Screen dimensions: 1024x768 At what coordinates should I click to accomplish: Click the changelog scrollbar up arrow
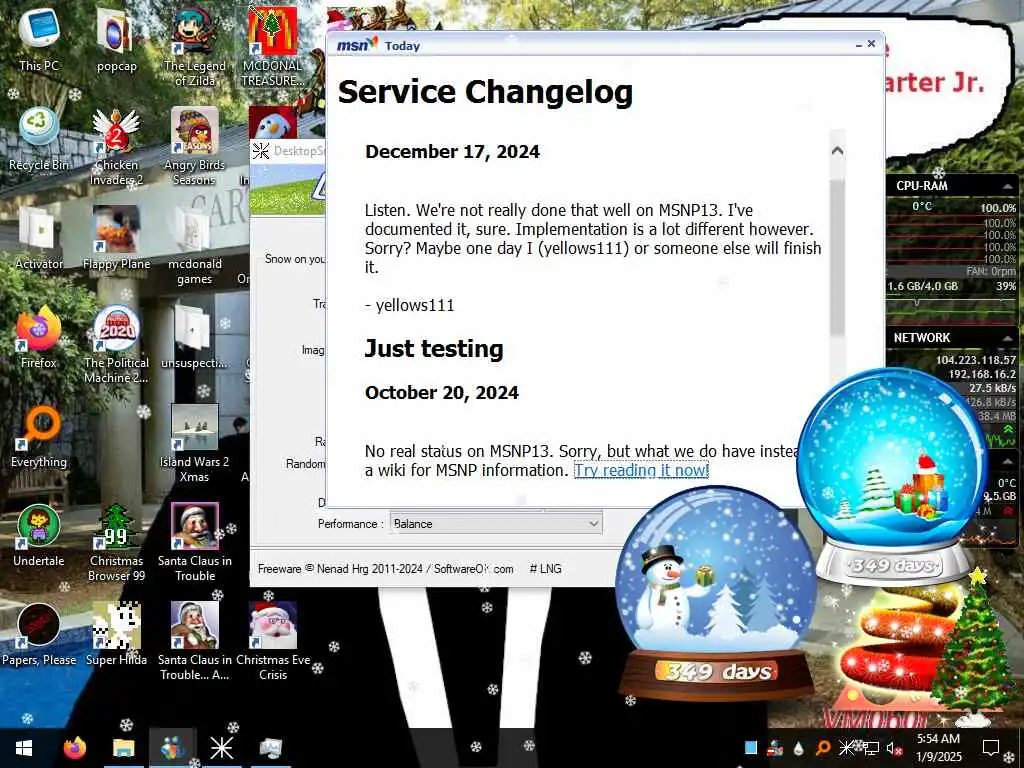click(x=837, y=151)
